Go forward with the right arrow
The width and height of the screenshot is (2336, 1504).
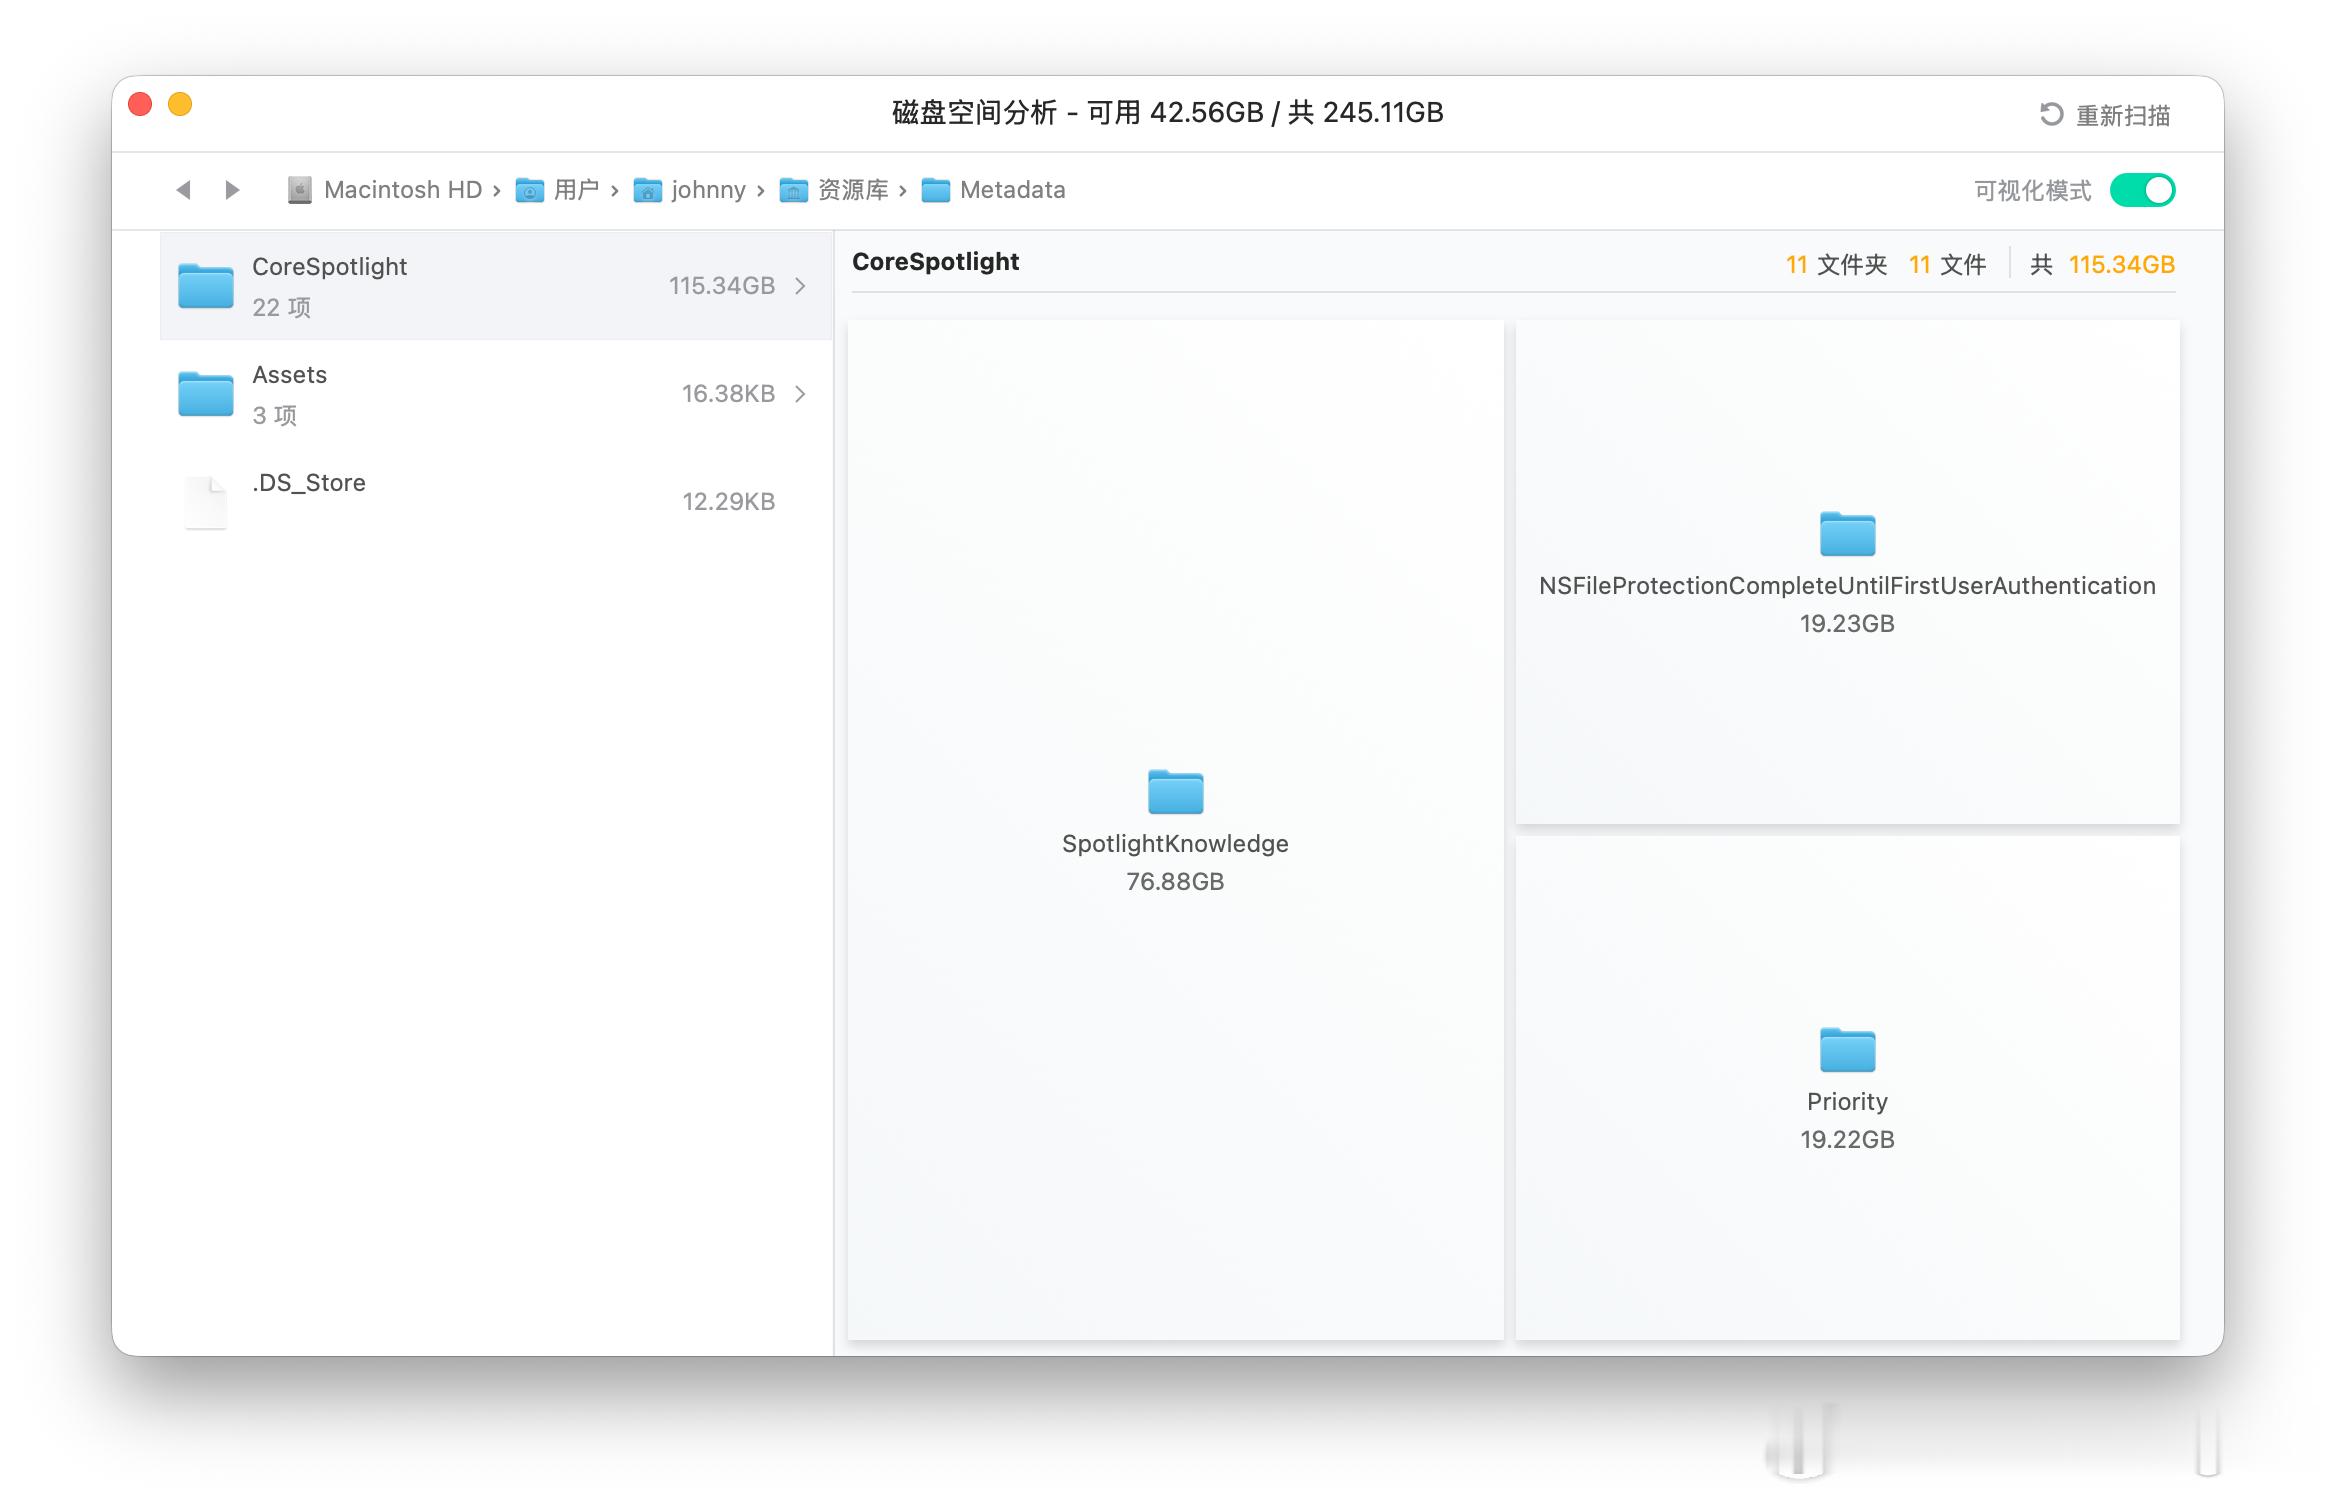232,189
